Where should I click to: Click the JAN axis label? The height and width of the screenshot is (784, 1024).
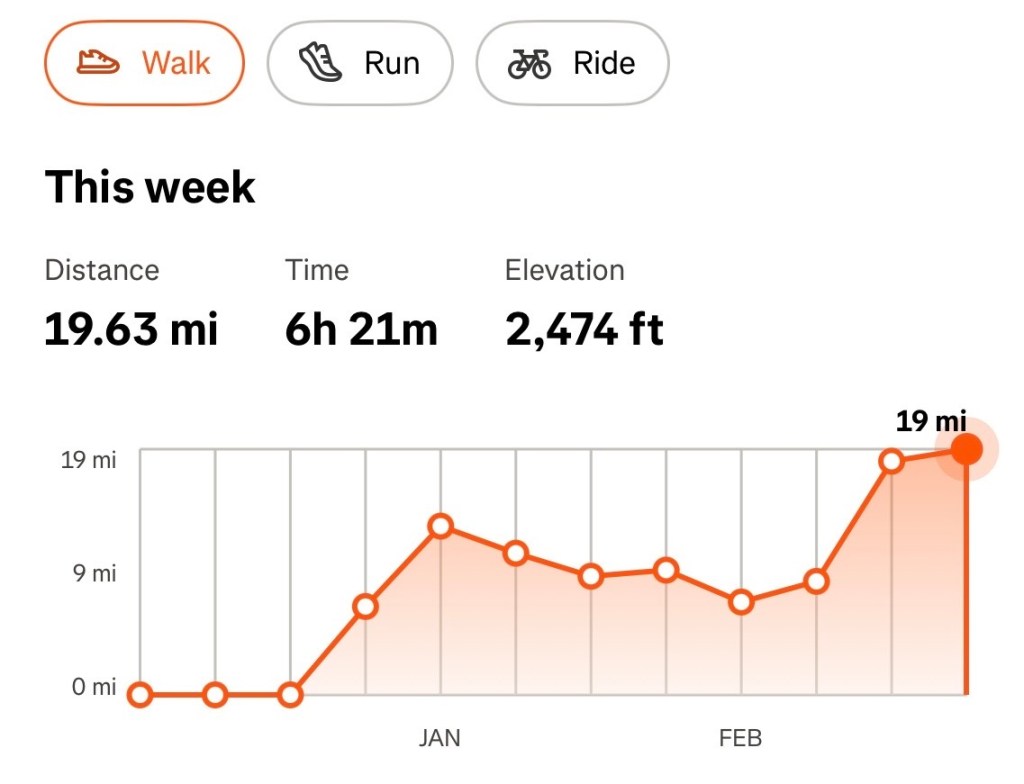(440, 738)
